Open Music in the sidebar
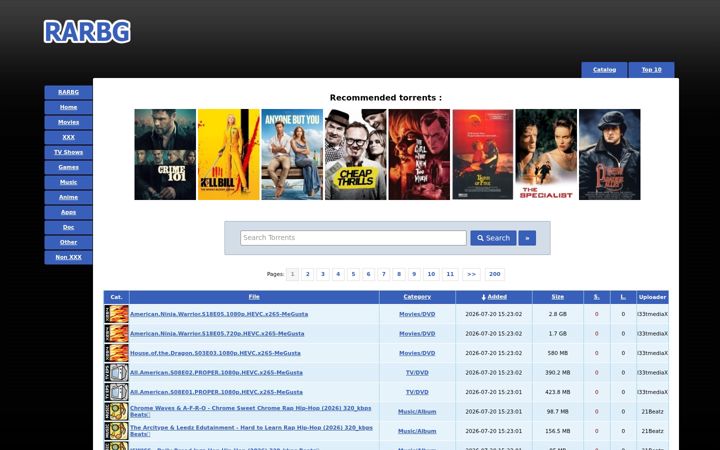This screenshot has width=720, height=450. click(x=68, y=182)
